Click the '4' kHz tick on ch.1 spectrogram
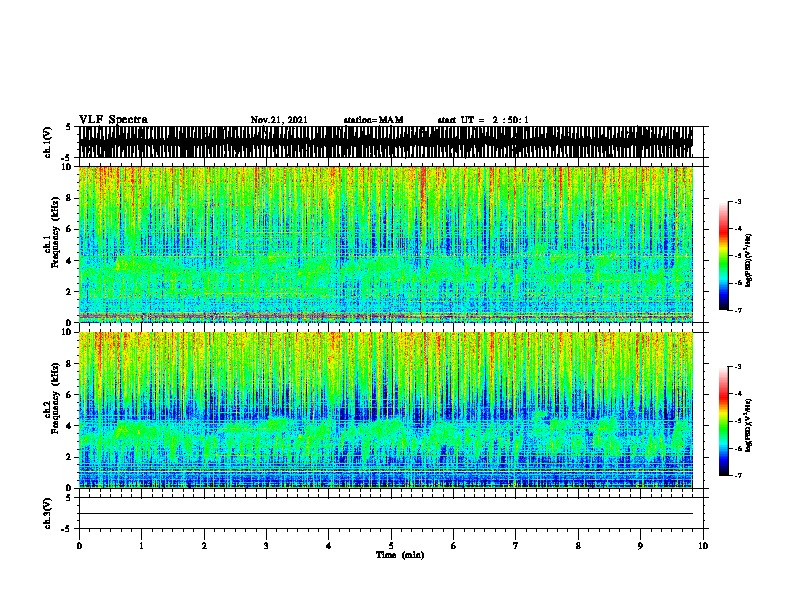The height and width of the screenshot is (612, 792). coord(70,261)
